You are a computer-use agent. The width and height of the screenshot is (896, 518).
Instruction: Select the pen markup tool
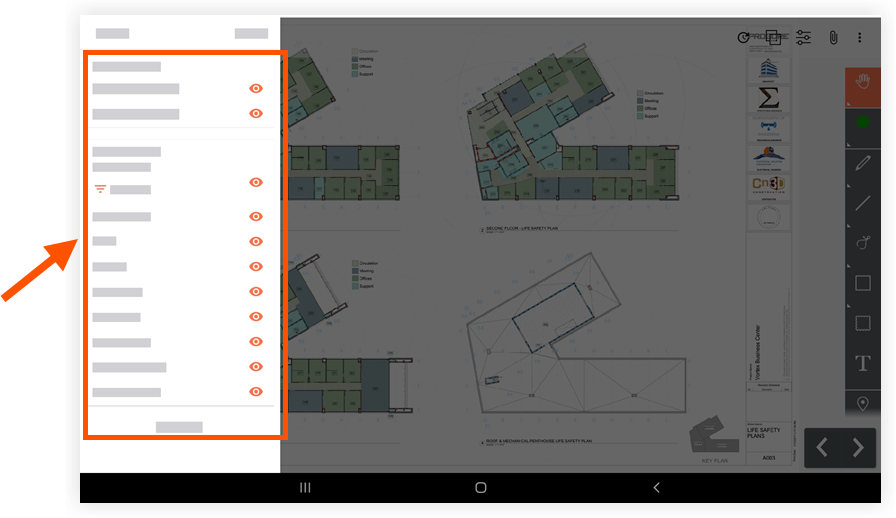863,163
